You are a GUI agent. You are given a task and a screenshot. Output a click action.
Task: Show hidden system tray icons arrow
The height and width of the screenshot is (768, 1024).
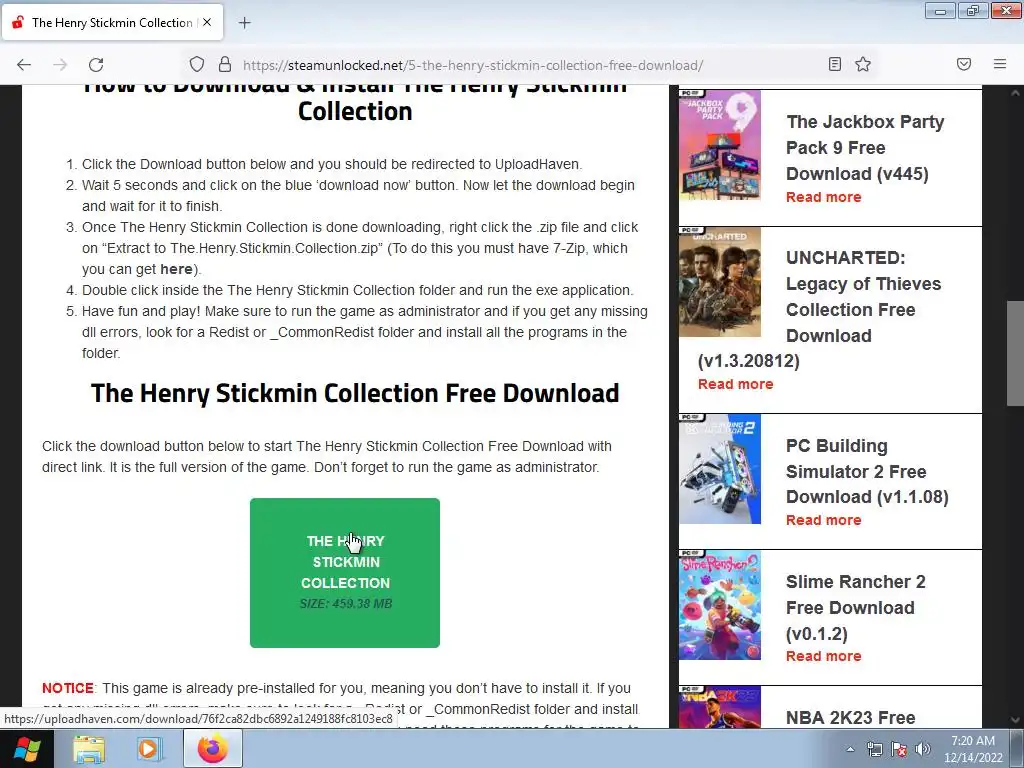[850, 749]
